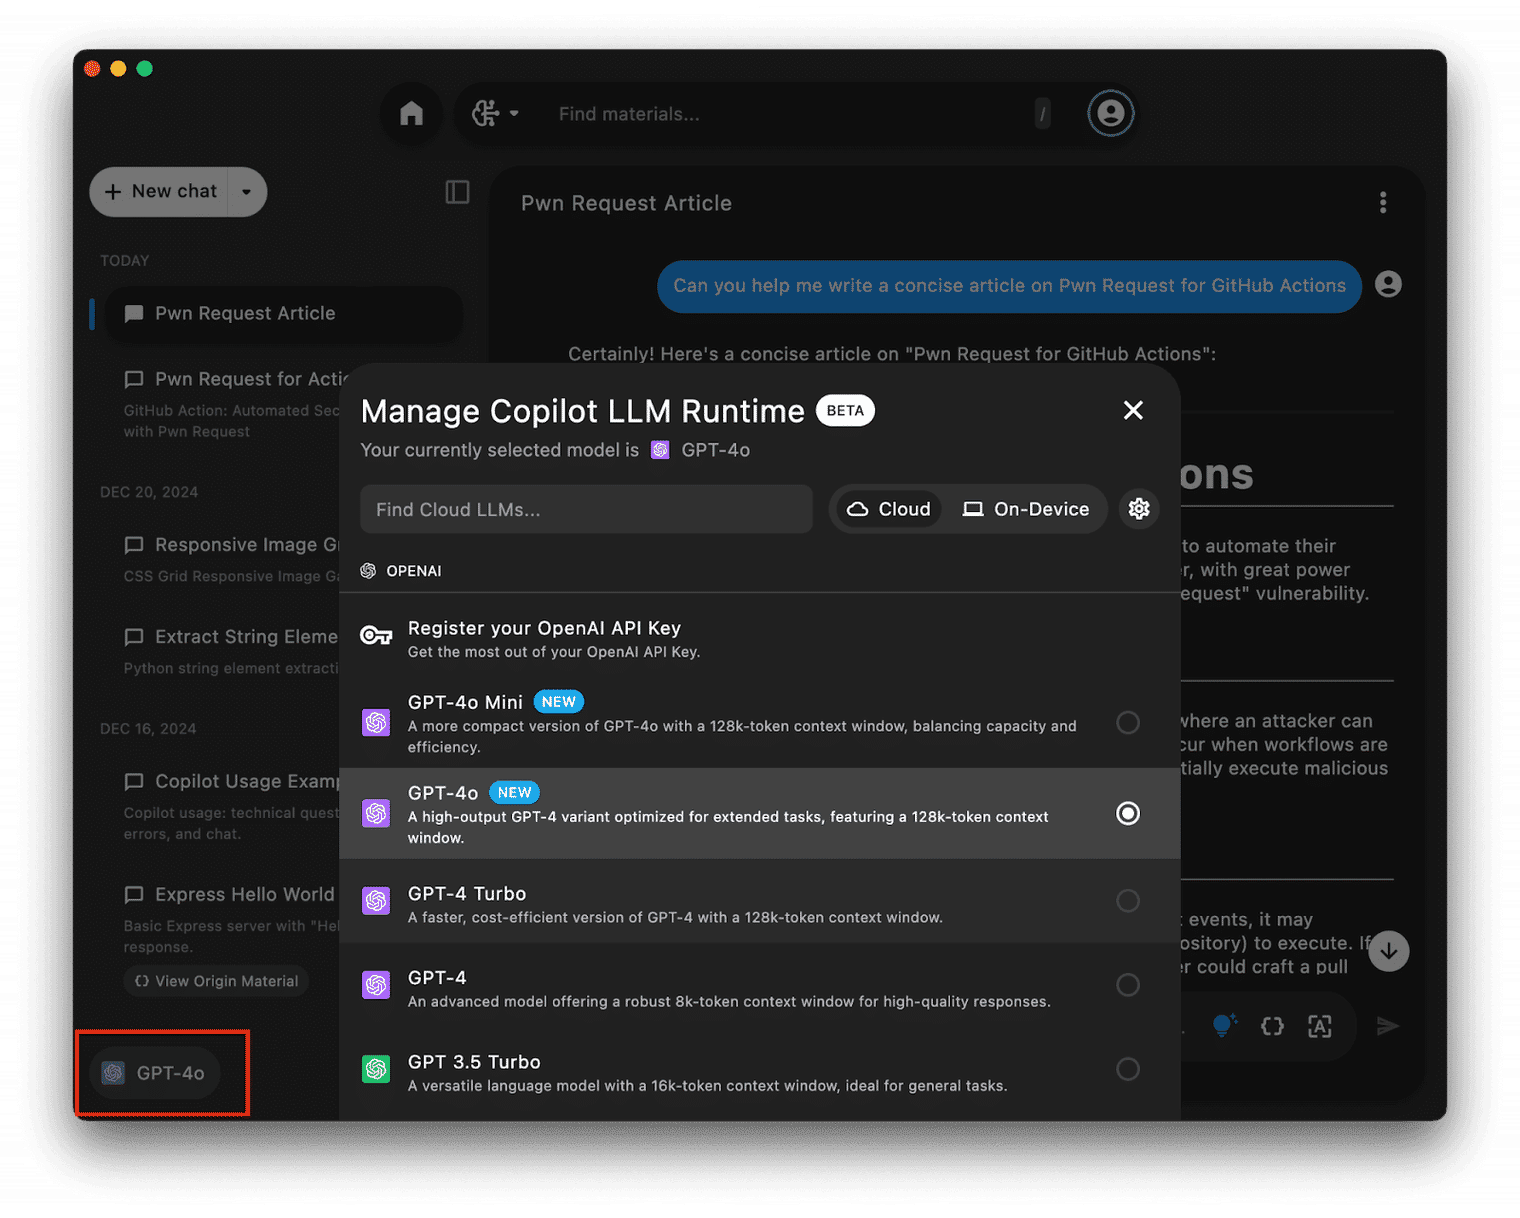Click the GPT-4 Turbo model icon
The height and width of the screenshot is (1218, 1520).
click(376, 901)
